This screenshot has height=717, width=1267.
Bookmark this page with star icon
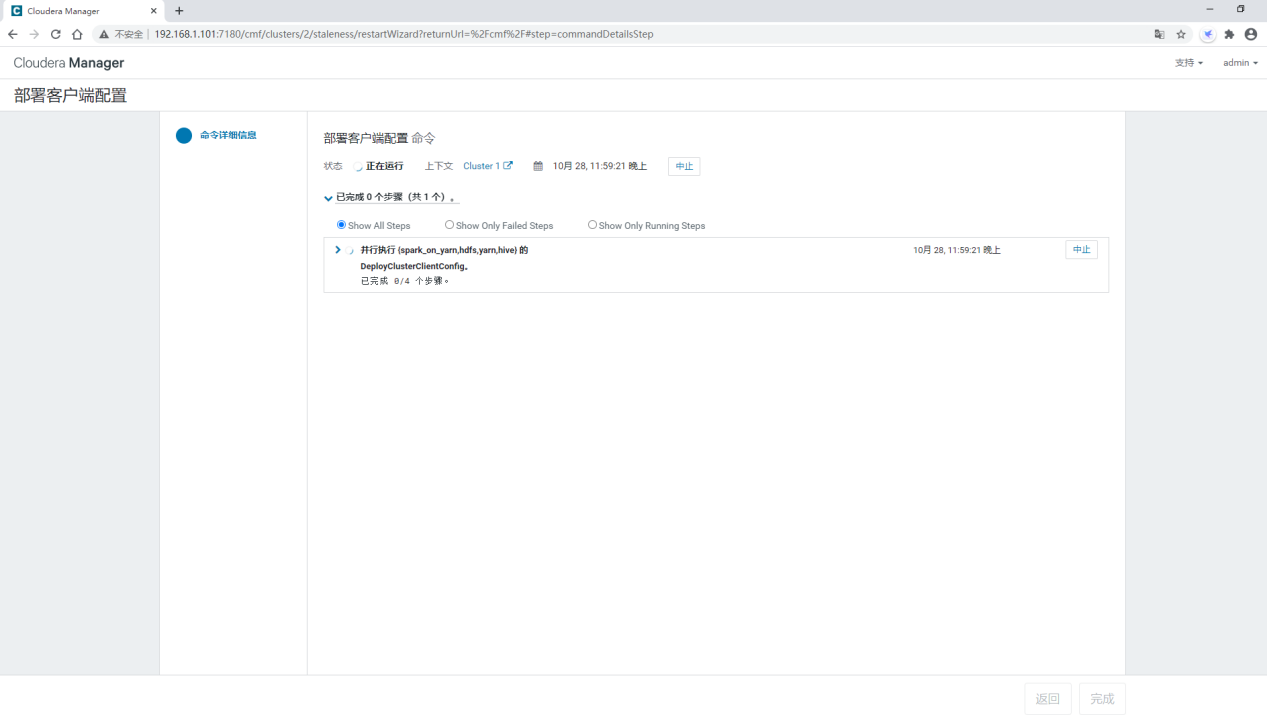coord(1181,34)
